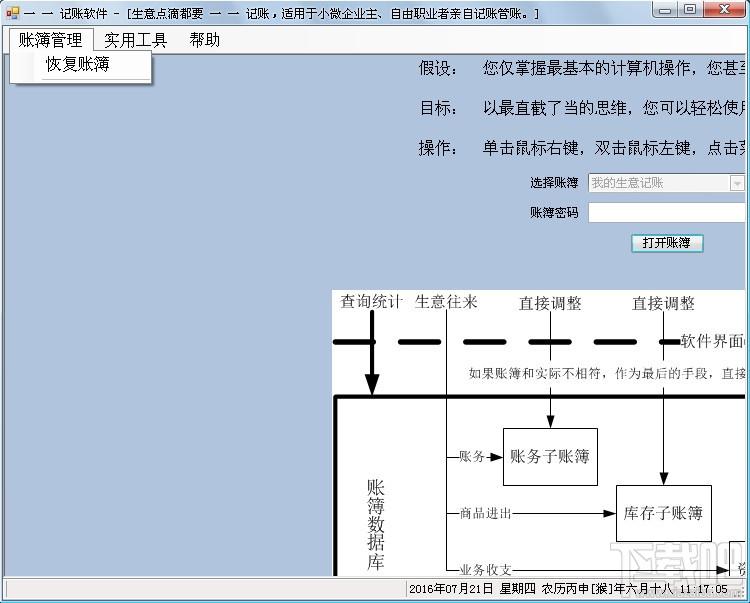
Task: Click the 查询统计 label in diagram
Action: (x=371, y=302)
